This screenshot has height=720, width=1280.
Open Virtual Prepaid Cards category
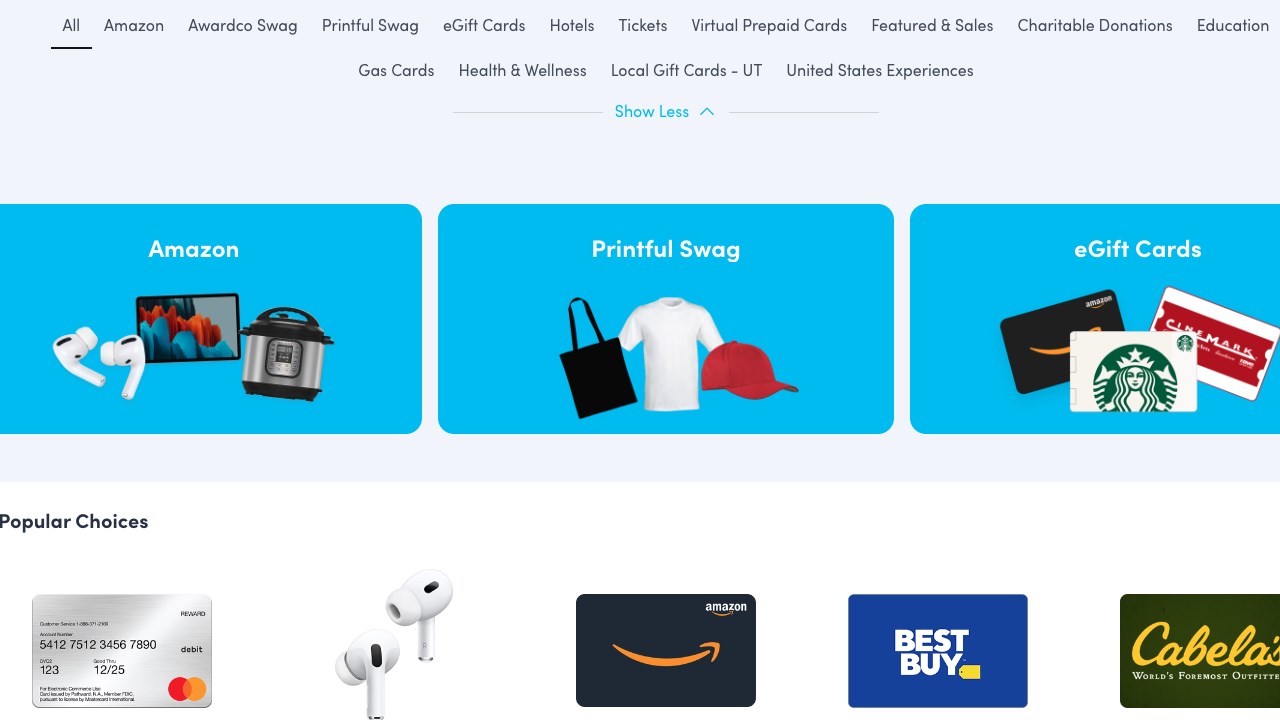[x=769, y=25]
